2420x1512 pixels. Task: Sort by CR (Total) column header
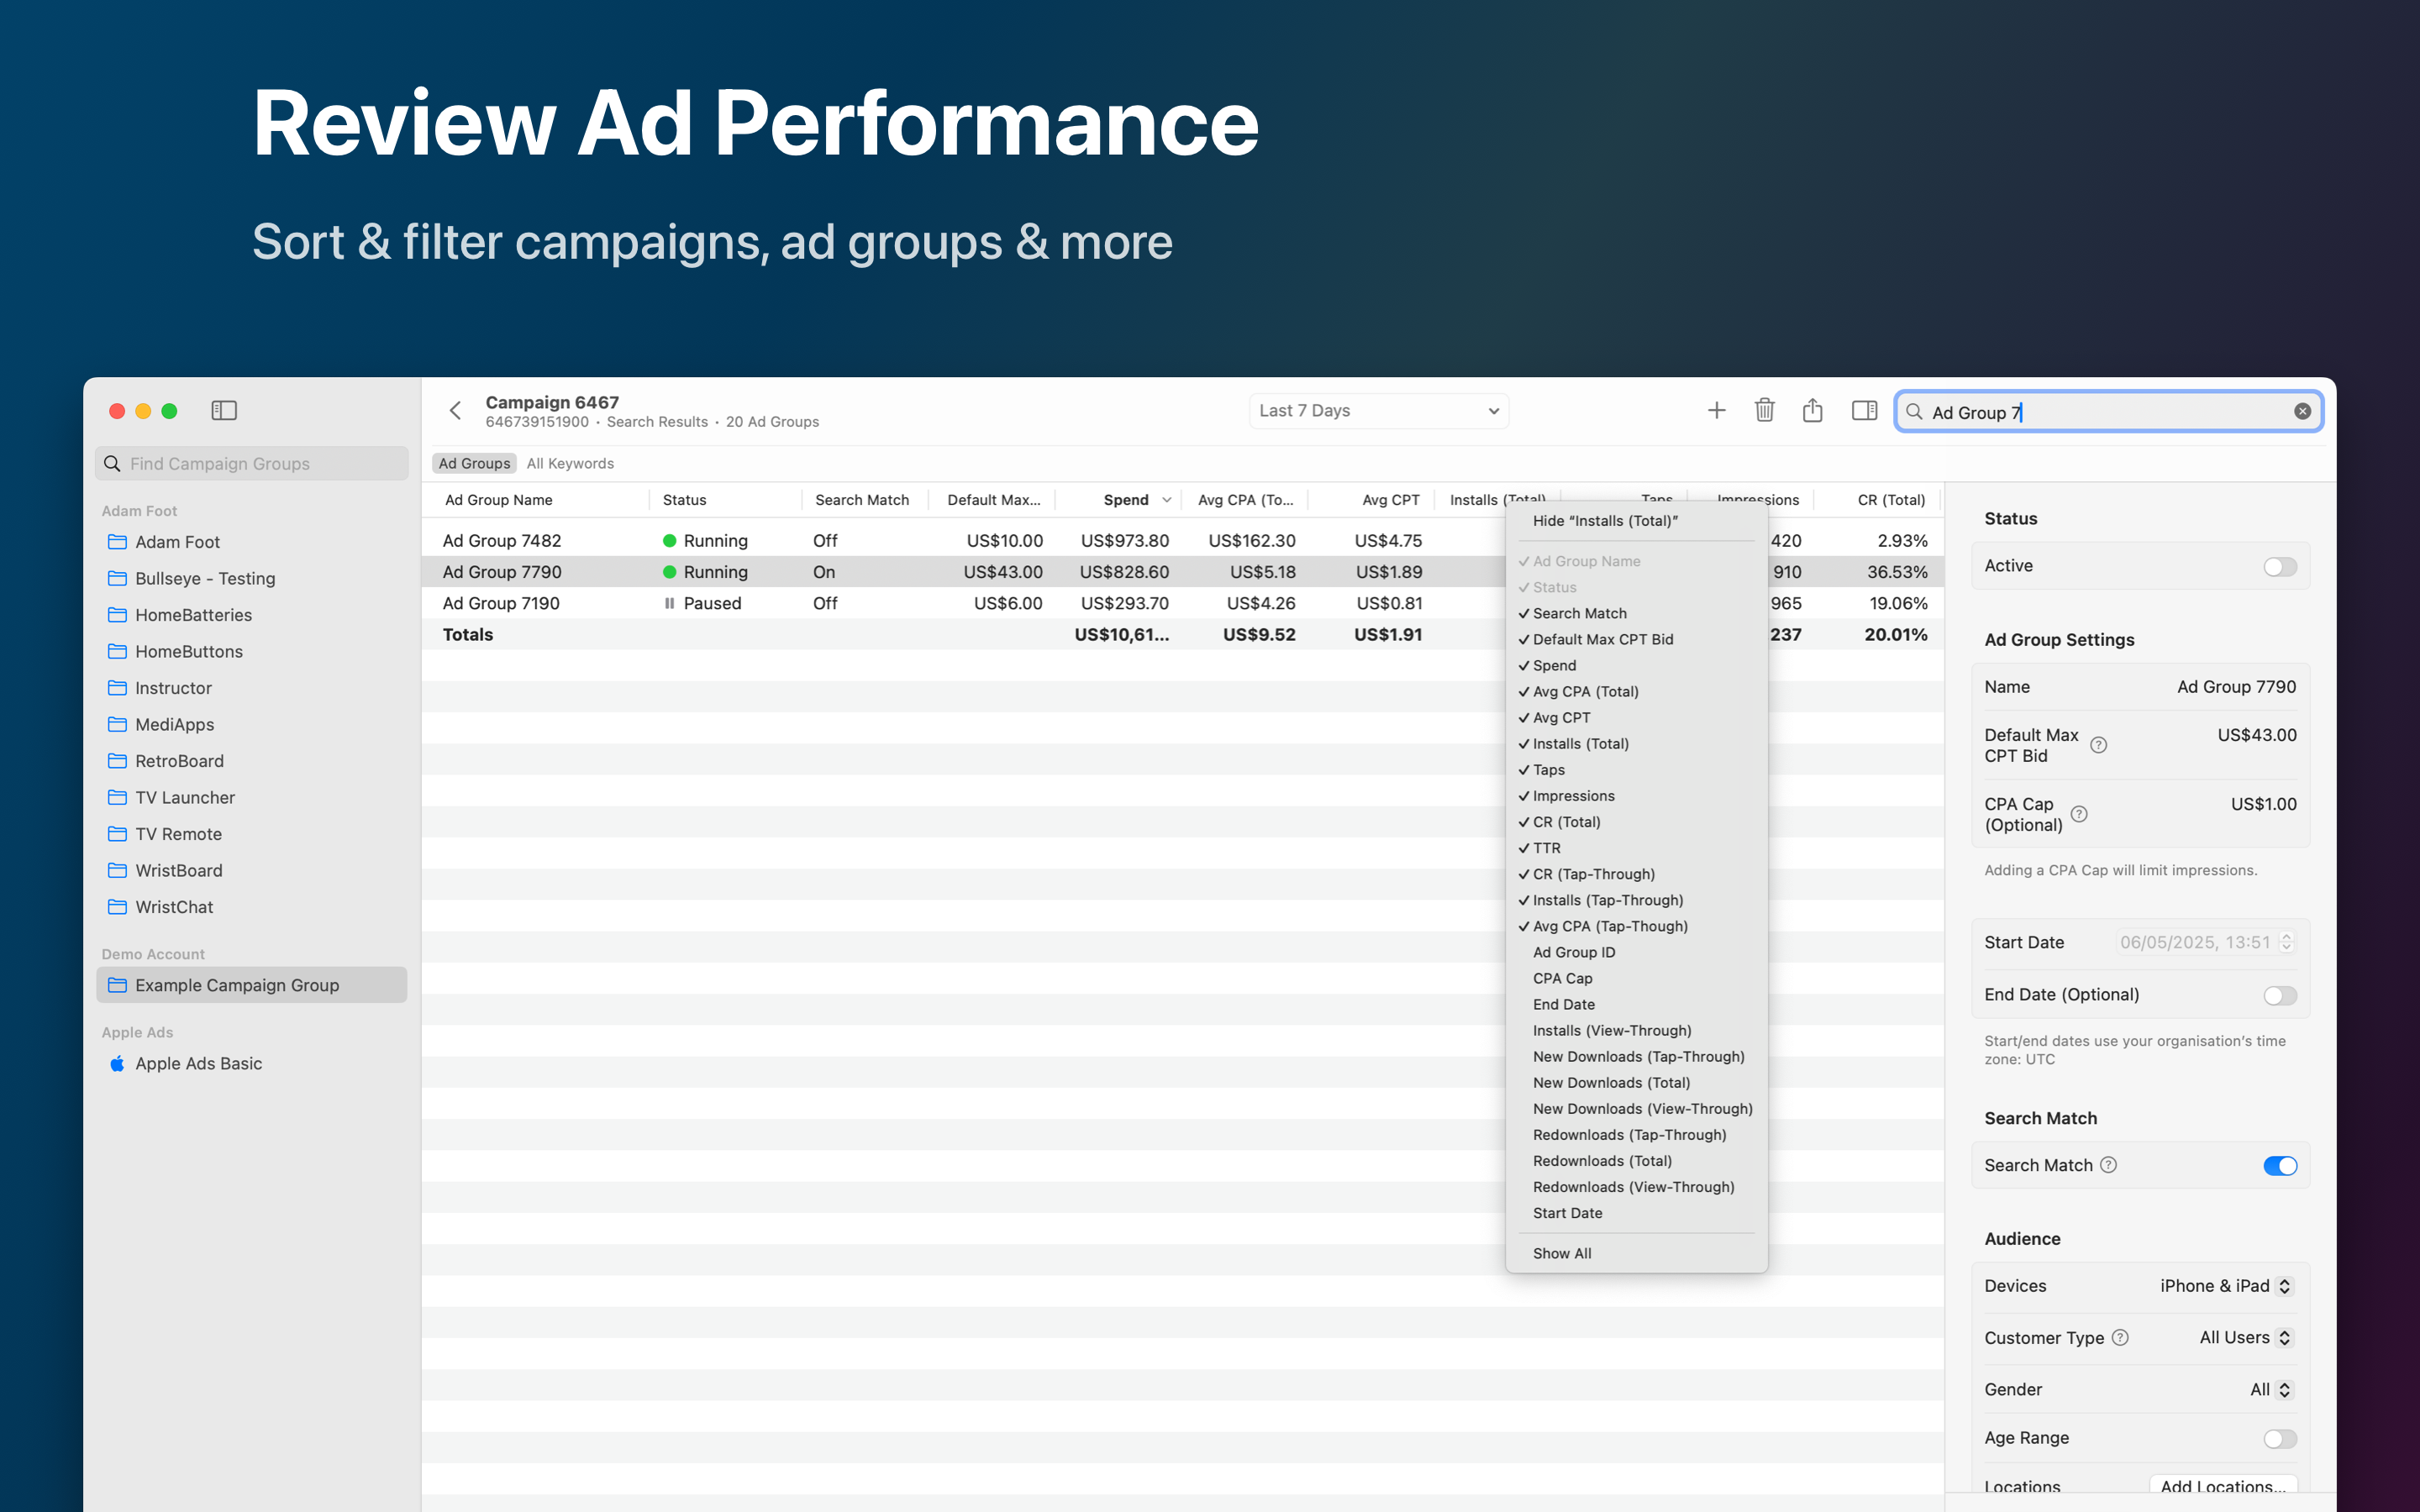pos(1878,500)
